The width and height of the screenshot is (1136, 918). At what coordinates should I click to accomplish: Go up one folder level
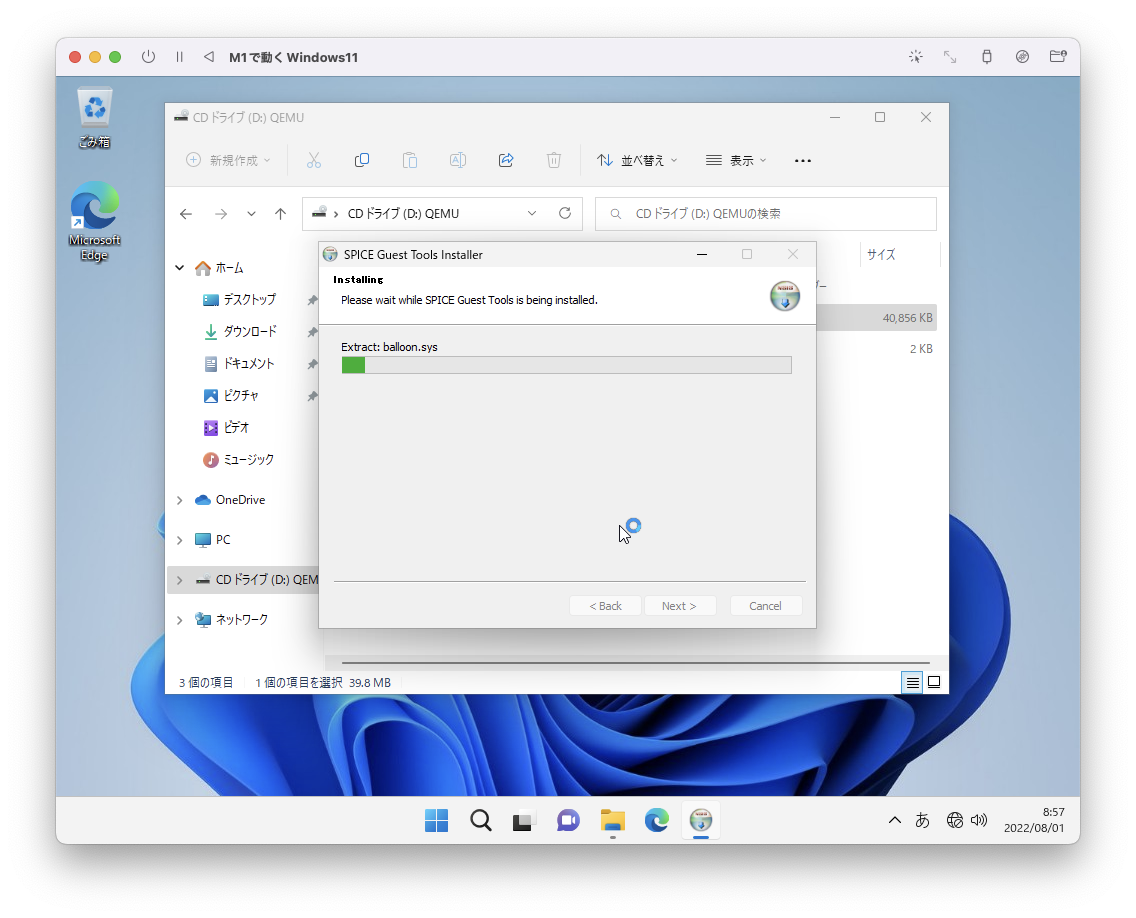pyautogui.click(x=280, y=214)
